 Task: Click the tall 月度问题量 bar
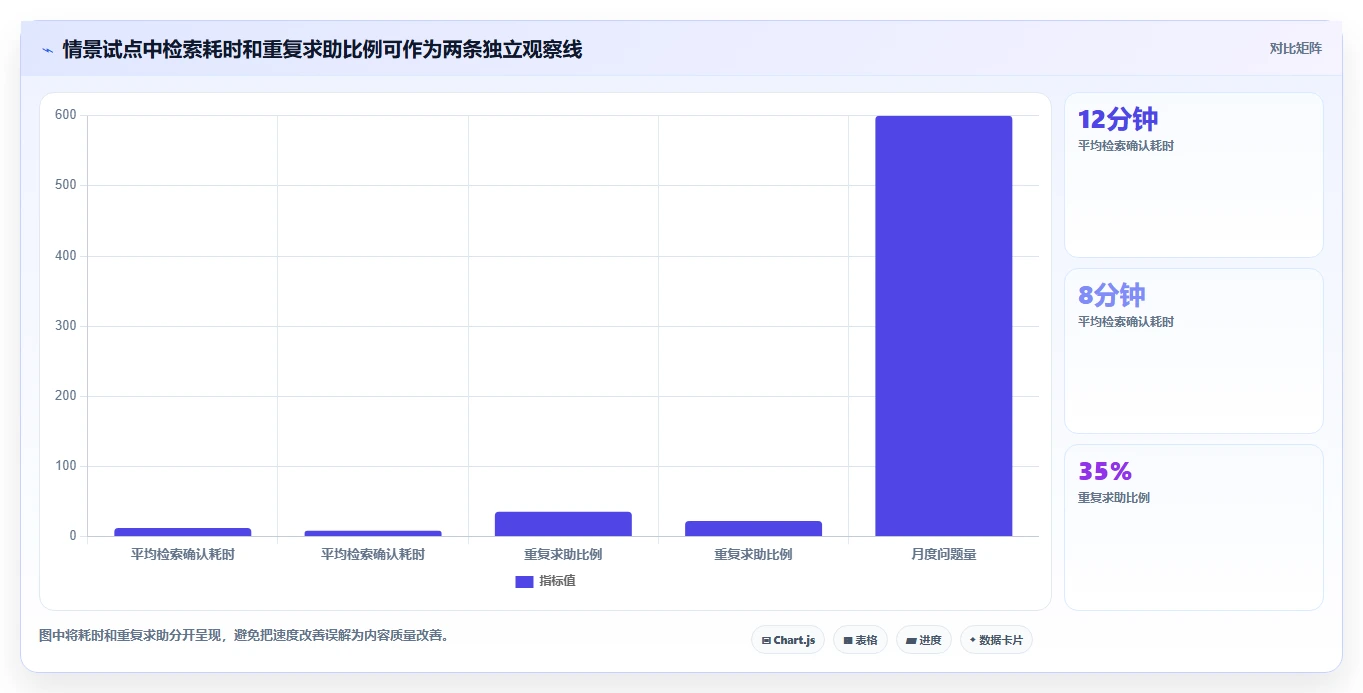coord(943,326)
